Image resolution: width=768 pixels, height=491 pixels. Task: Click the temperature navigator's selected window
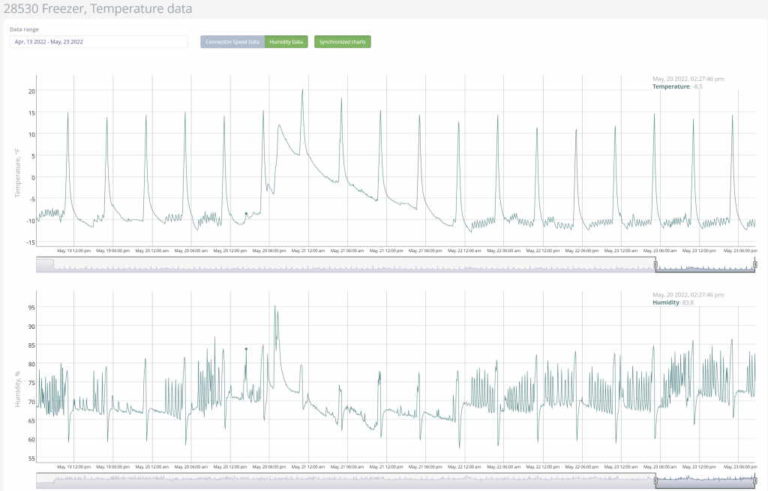(x=705, y=265)
